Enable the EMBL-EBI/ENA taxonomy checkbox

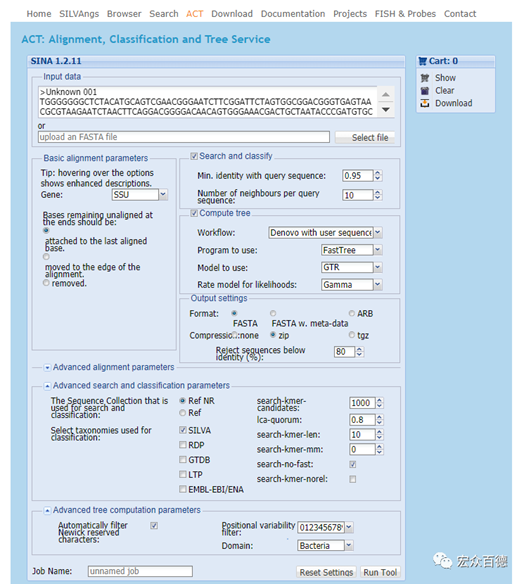coord(183,489)
